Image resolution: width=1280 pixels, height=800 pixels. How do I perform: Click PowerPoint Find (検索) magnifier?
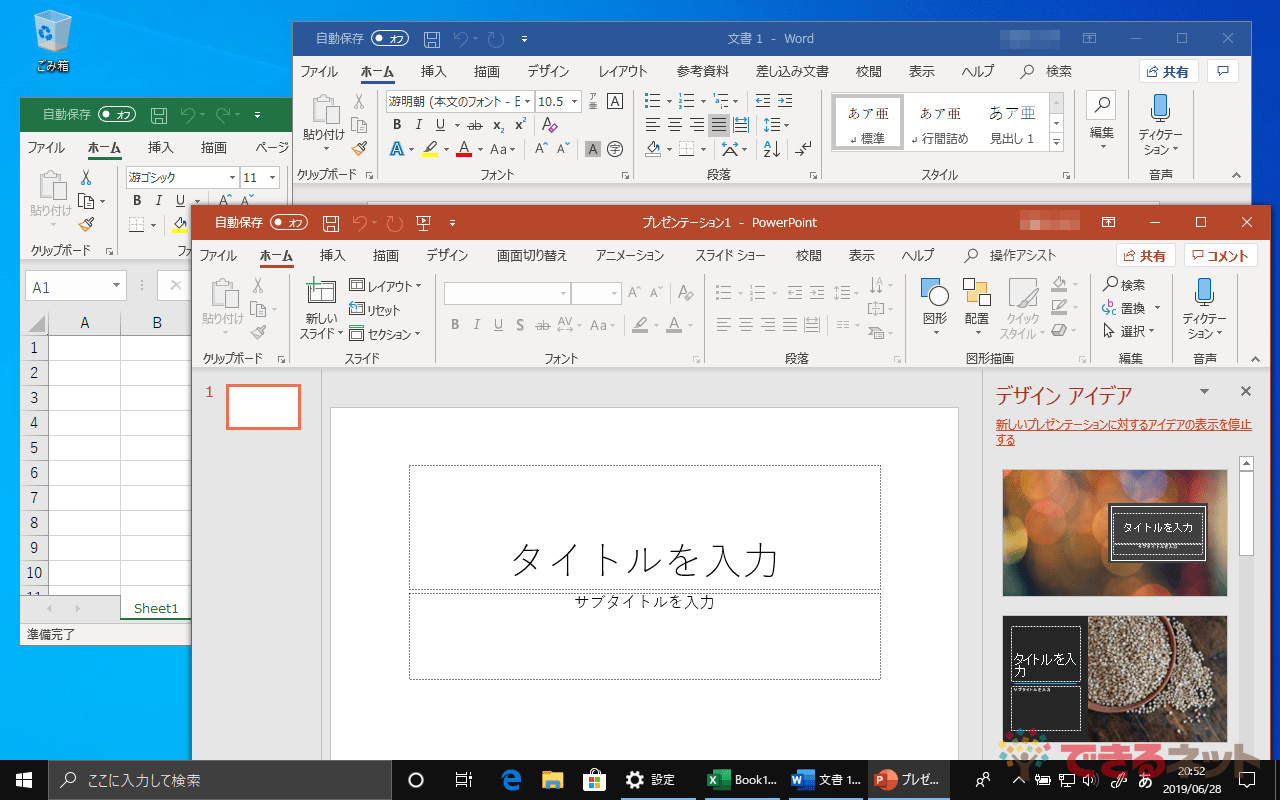pyautogui.click(x=1124, y=285)
